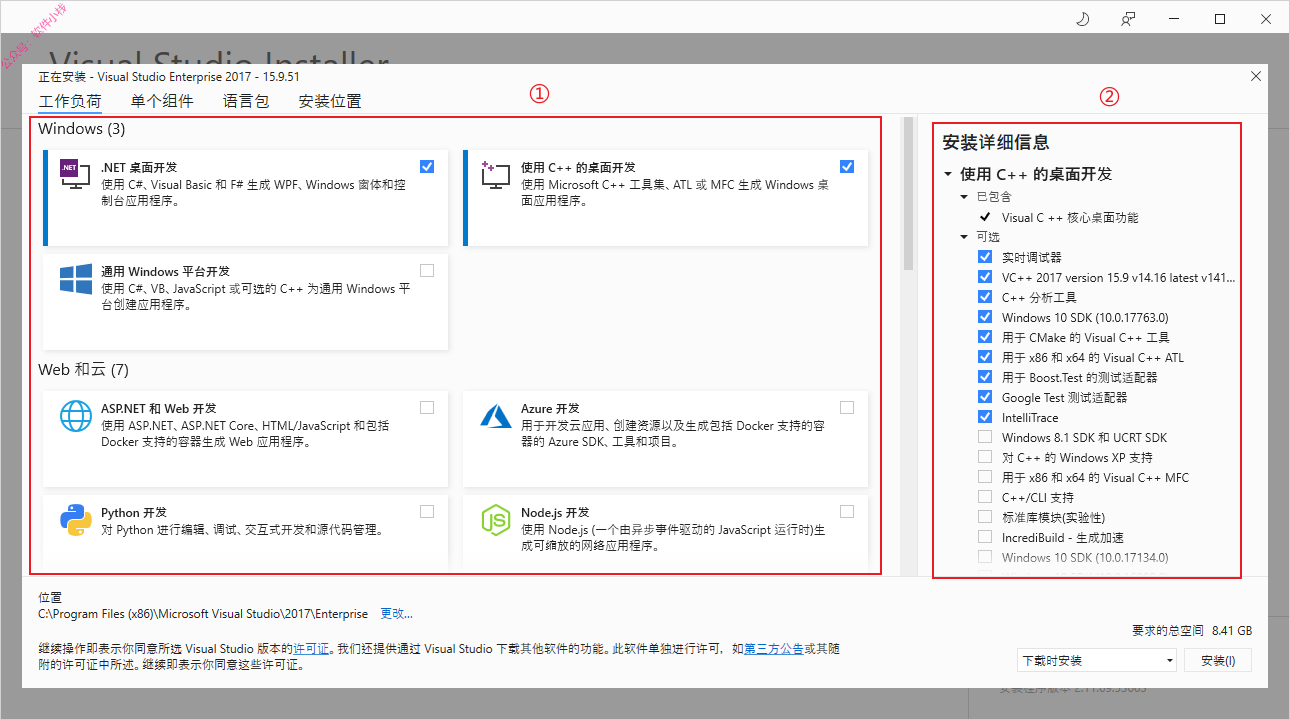Click the ASP.NET globe icon
The height and width of the screenshot is (720, 1290).
click(x=76, y=416)
